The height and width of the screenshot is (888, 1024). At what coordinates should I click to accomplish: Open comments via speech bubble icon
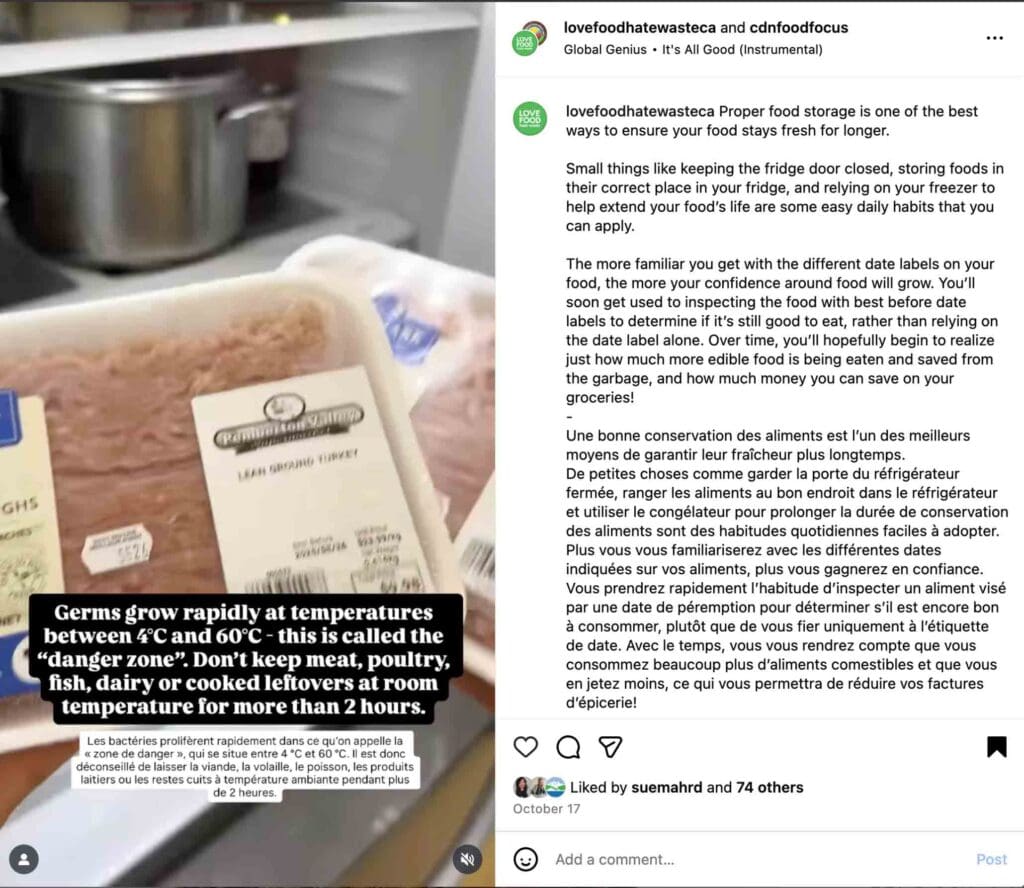tap(568, 746)
